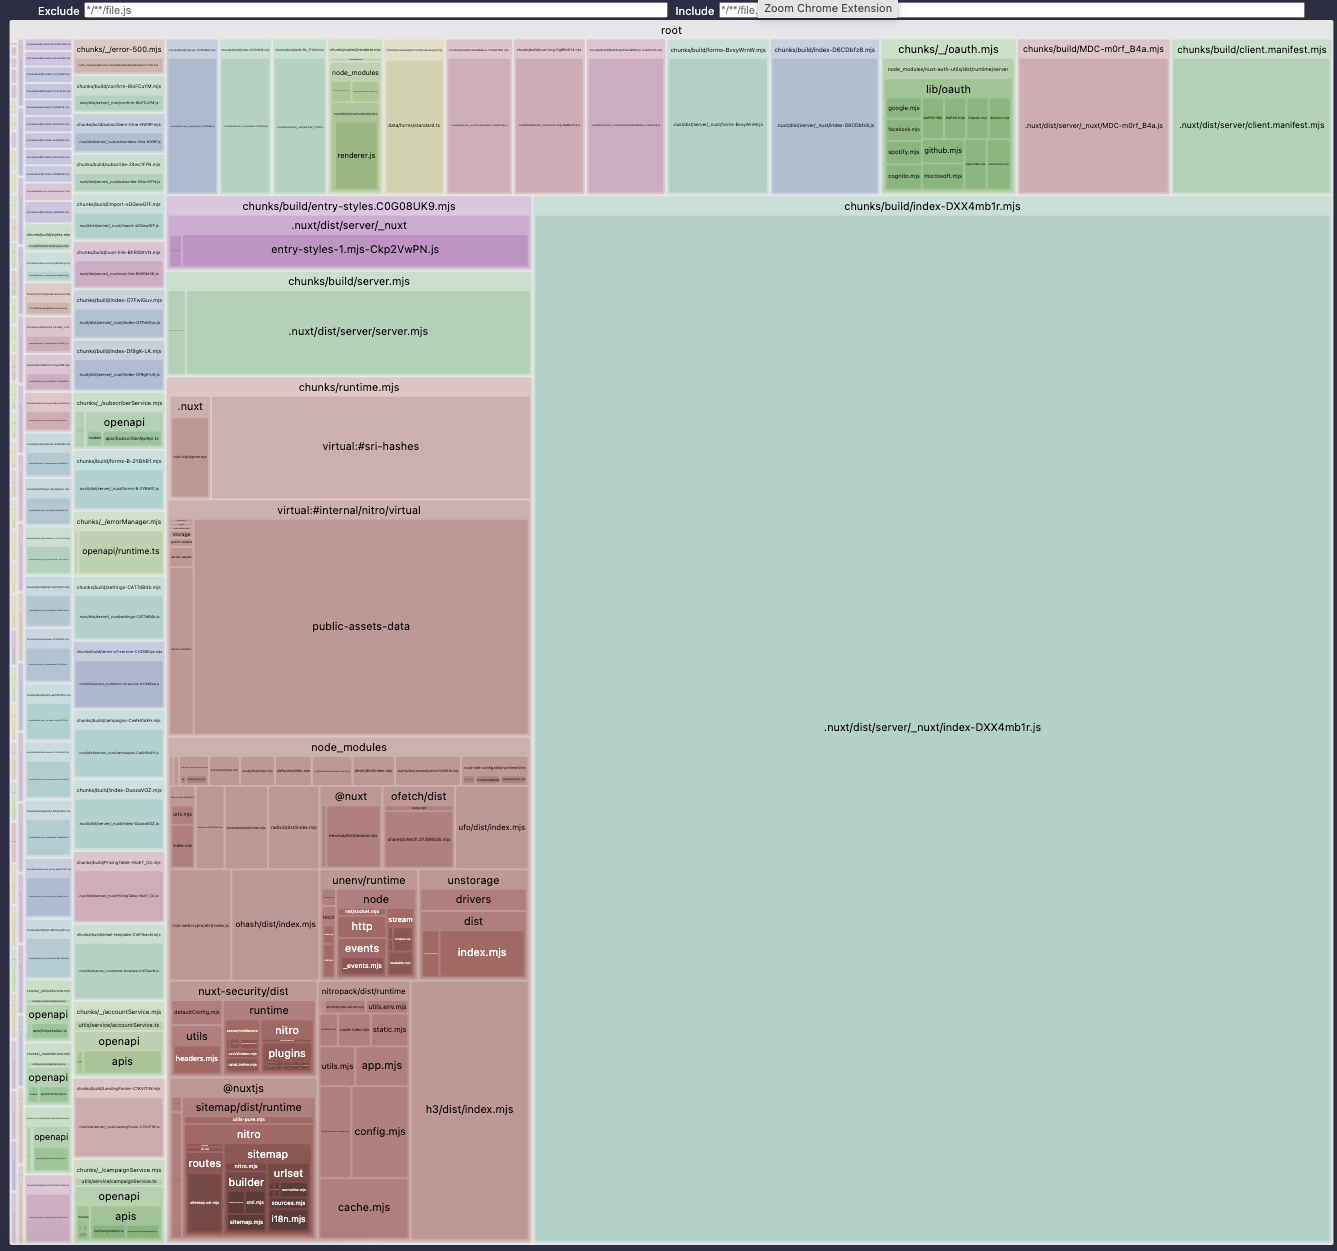Select the static.mjs block
This screenshot has height=1251, width=1337.
[x=389, y=1029]
